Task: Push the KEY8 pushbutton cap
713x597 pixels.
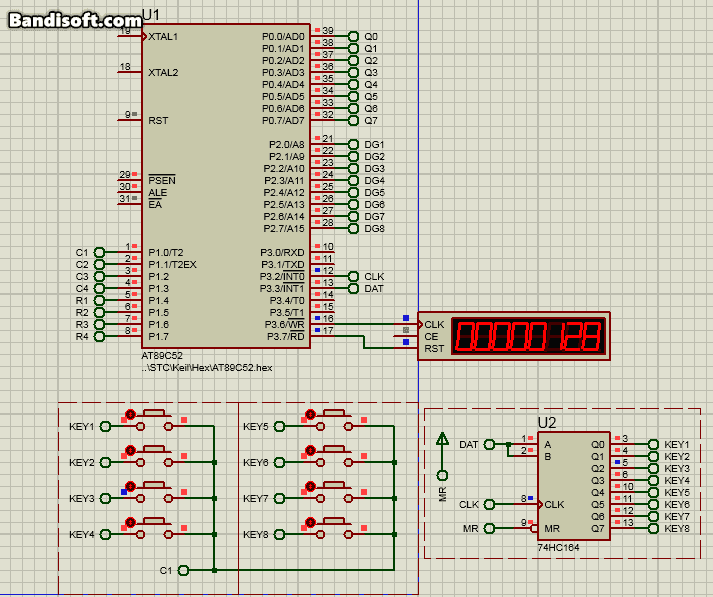Action: coord(334,521)
